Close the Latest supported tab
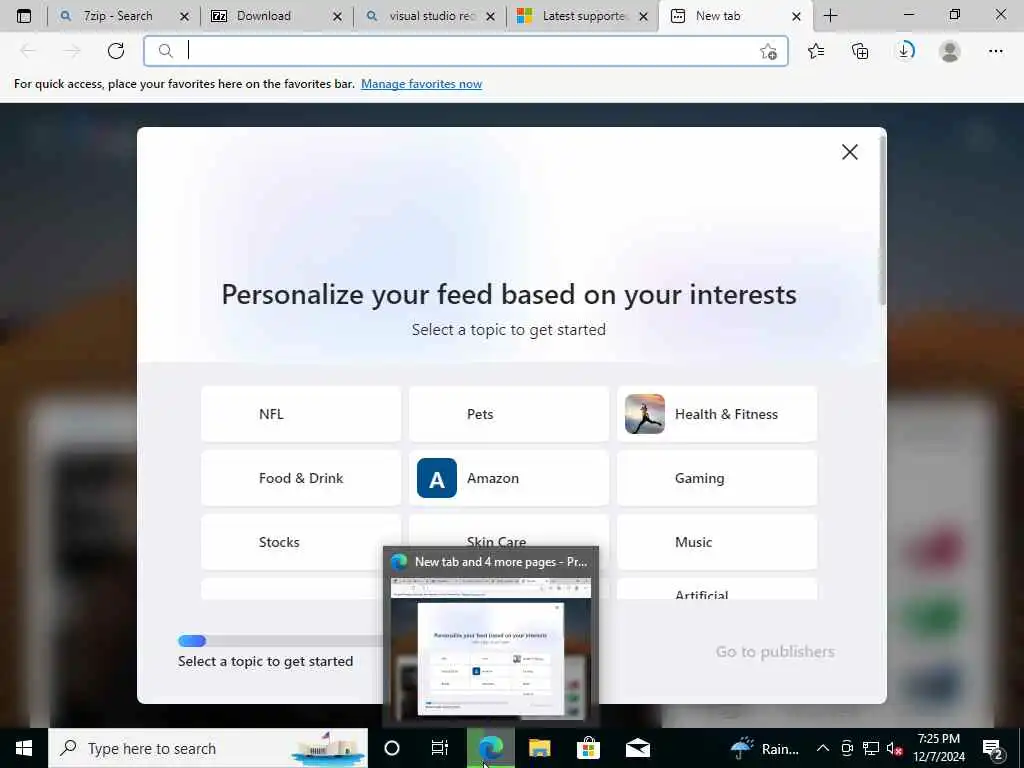1024x768 pixels. [x=643, y=16]
